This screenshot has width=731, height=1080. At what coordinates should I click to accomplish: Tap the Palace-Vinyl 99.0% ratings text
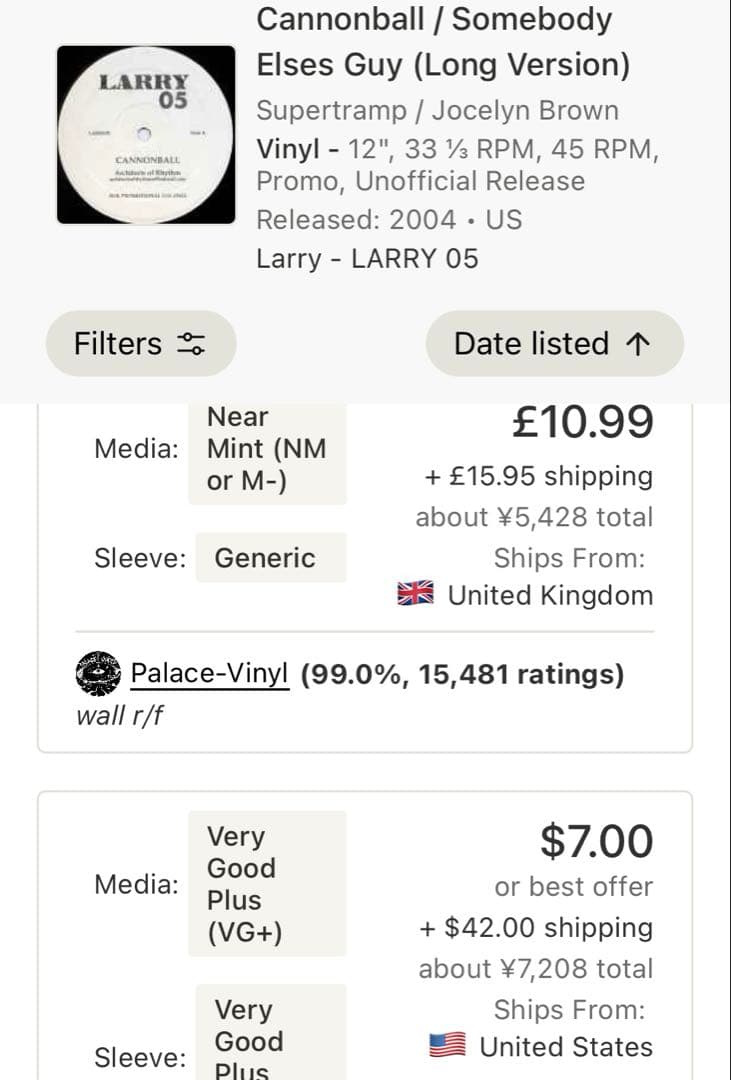pyautogui.click(x=462, y=674)
